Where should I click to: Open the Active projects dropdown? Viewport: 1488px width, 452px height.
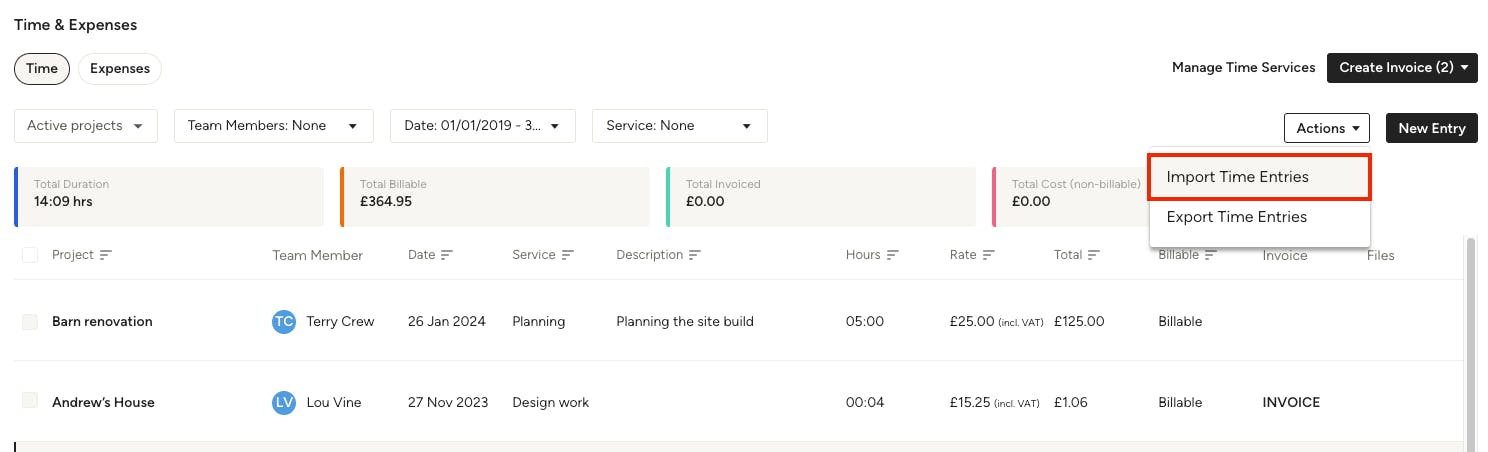[86, 126]
